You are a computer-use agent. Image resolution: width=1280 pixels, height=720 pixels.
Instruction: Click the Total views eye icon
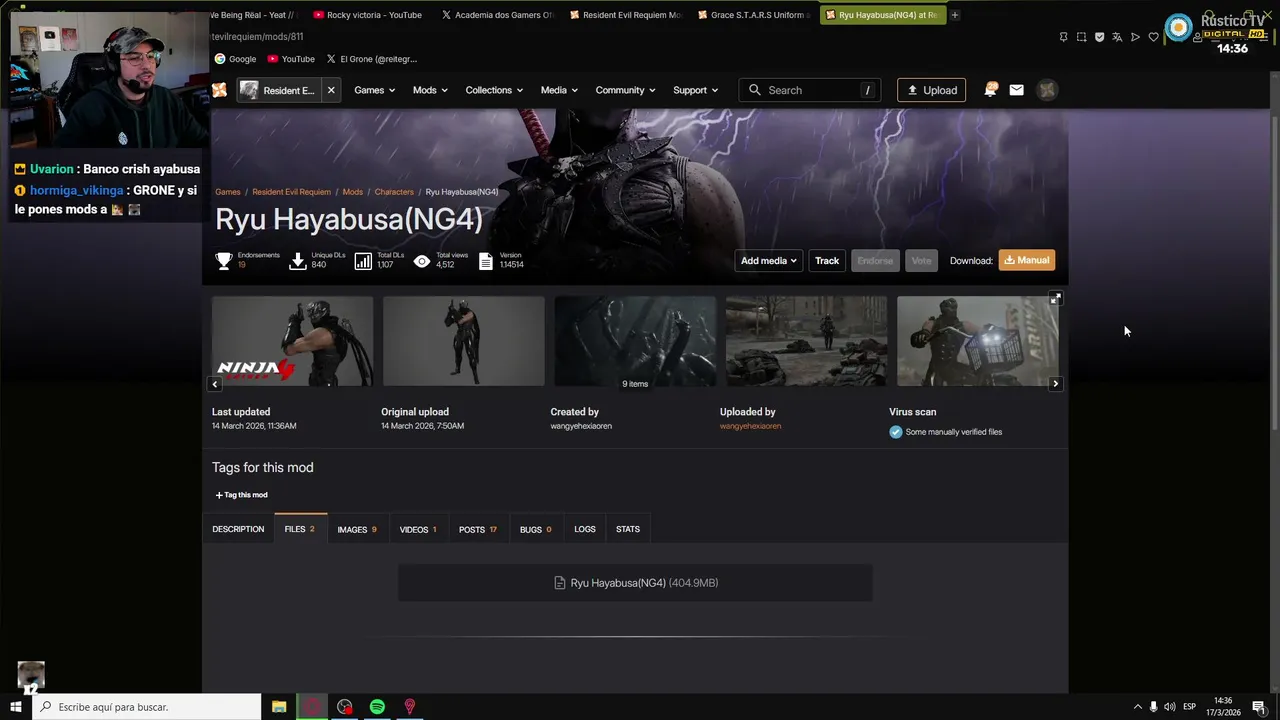[x=422, y=261]
